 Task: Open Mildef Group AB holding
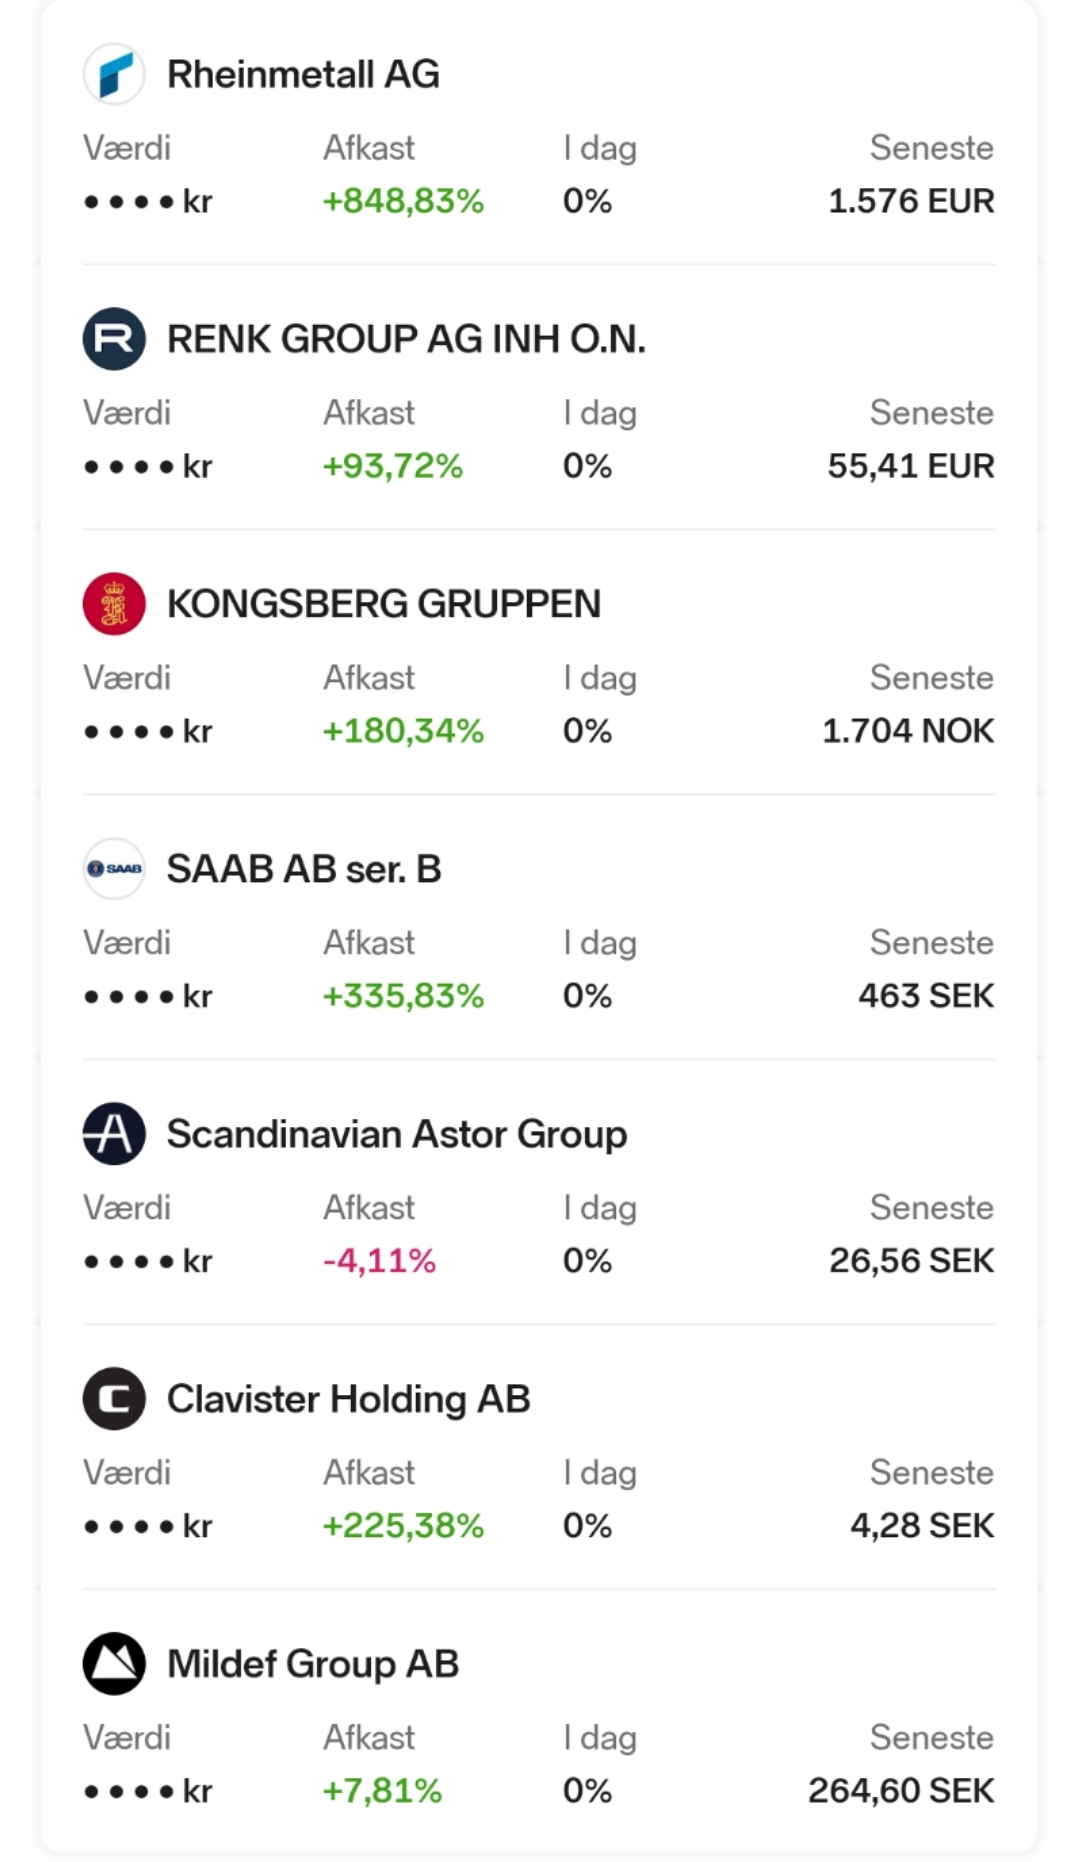313,1664
